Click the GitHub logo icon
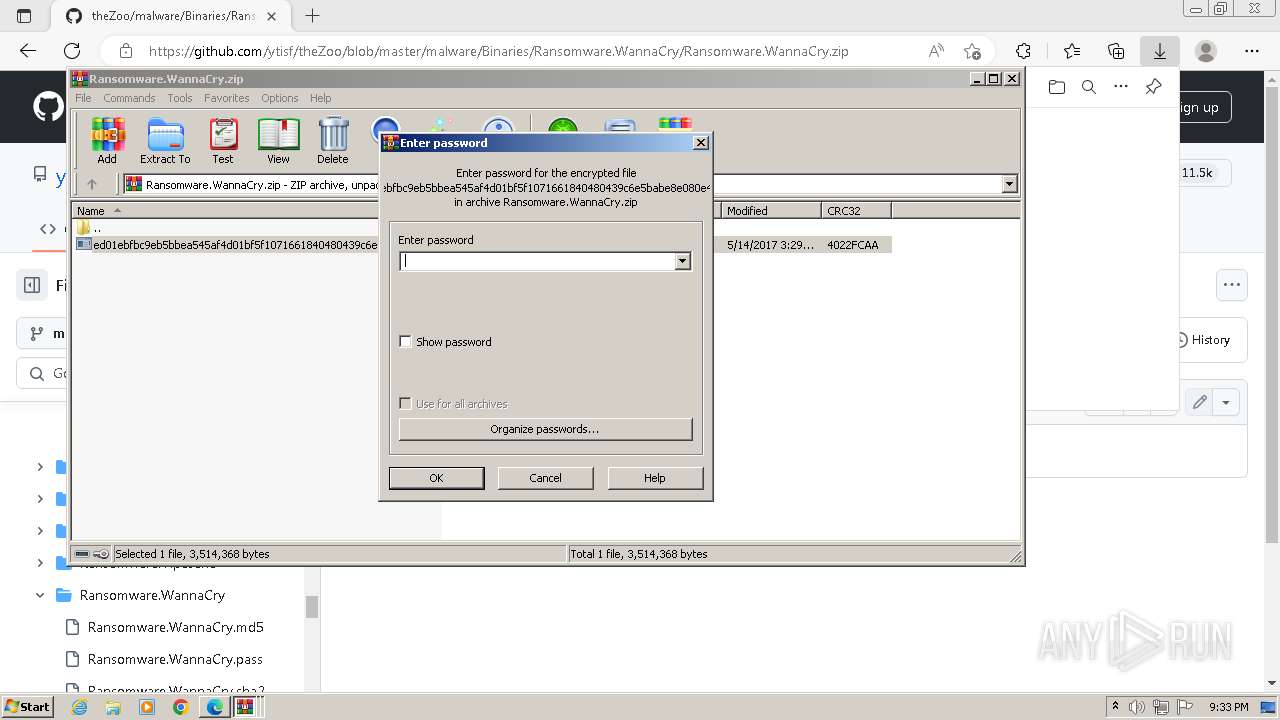Screen dimensions: 1280x720 tap(48, 107)
